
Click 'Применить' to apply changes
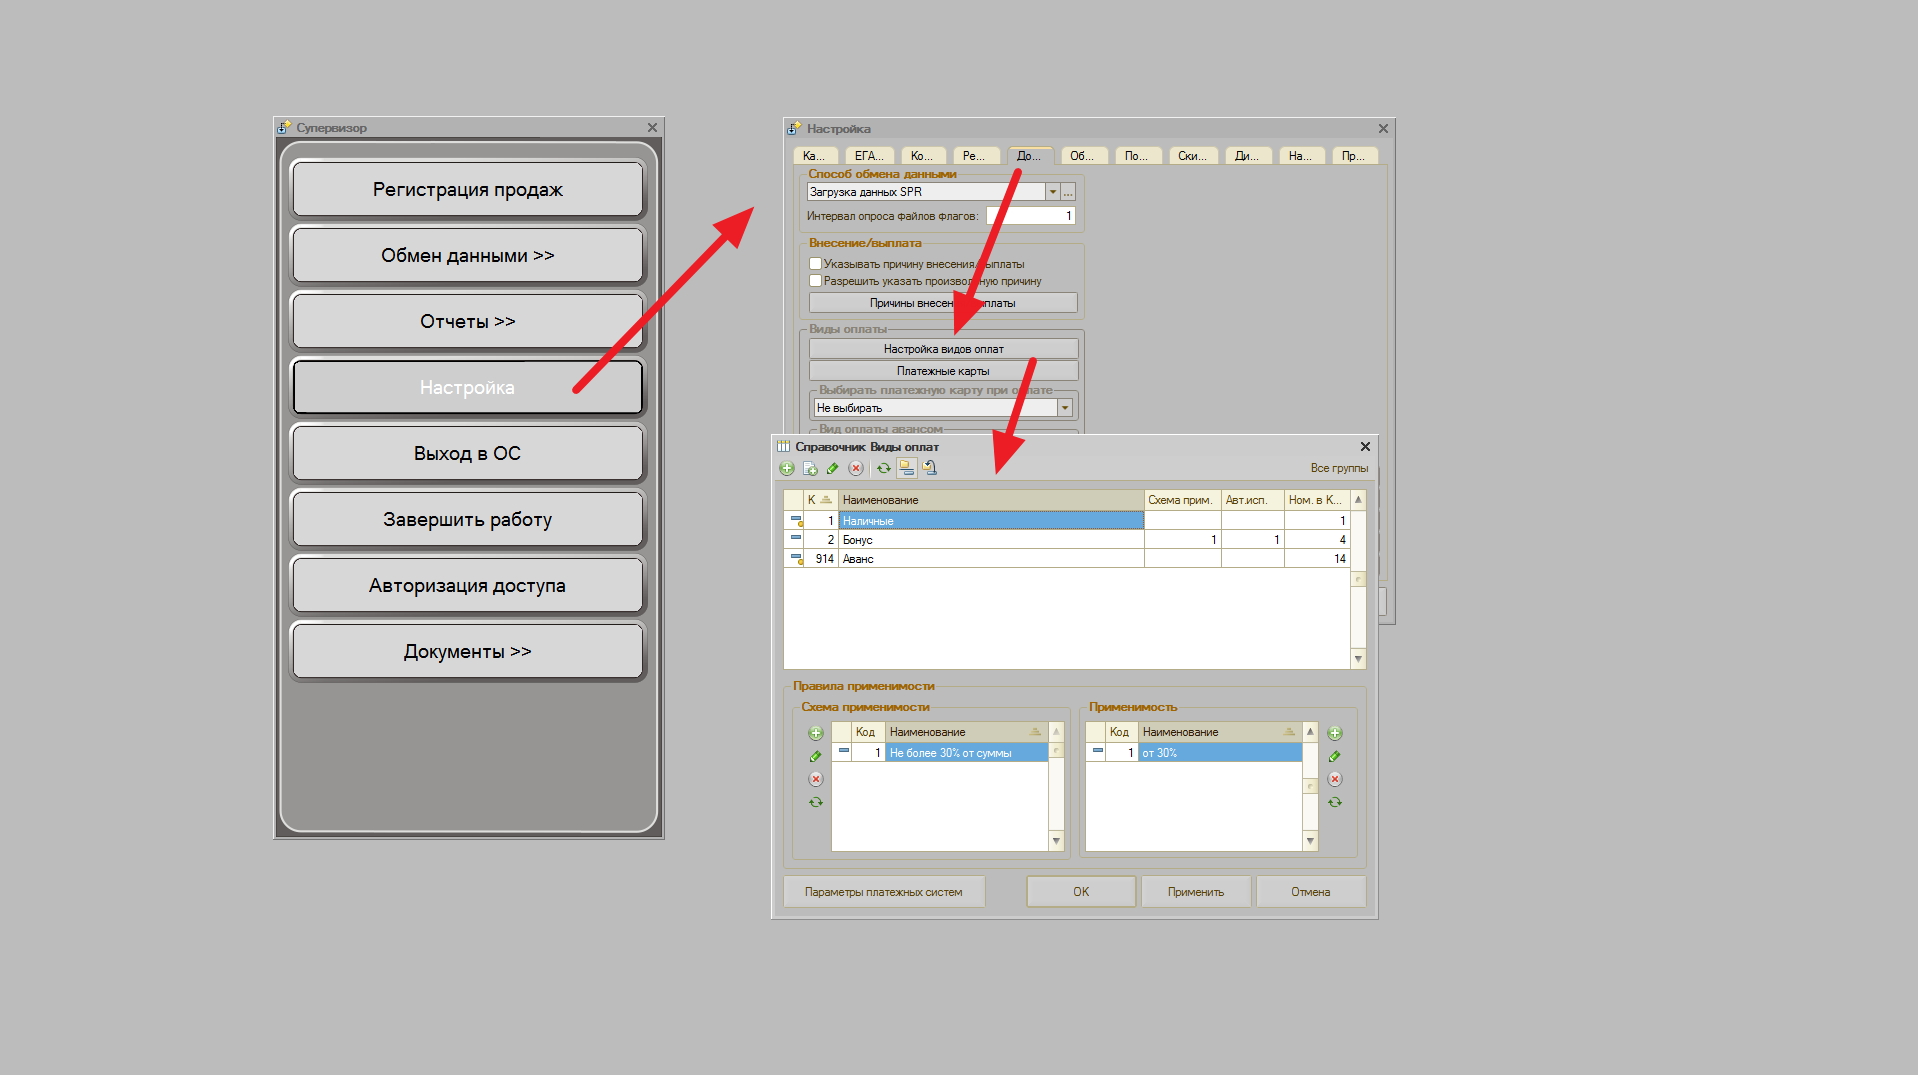(1195, 892)
